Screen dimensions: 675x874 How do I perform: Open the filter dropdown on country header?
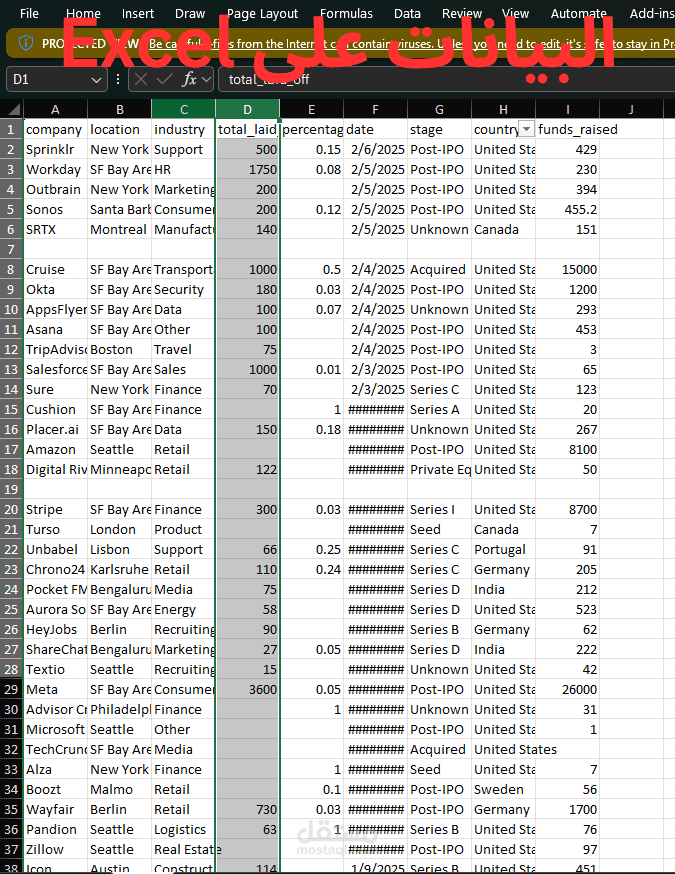526,129
